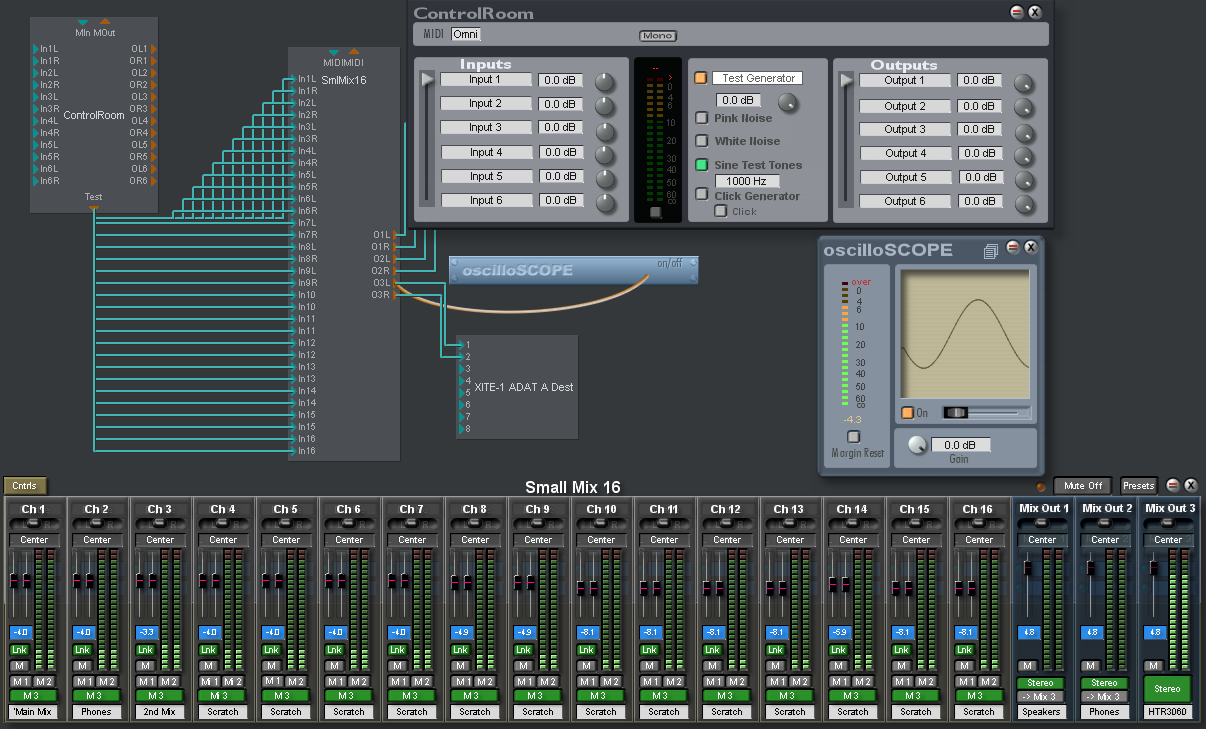Select Input 6 in ControlRoom Inputs
This screenshot has height=729, width=1206.
pos(486,201)
